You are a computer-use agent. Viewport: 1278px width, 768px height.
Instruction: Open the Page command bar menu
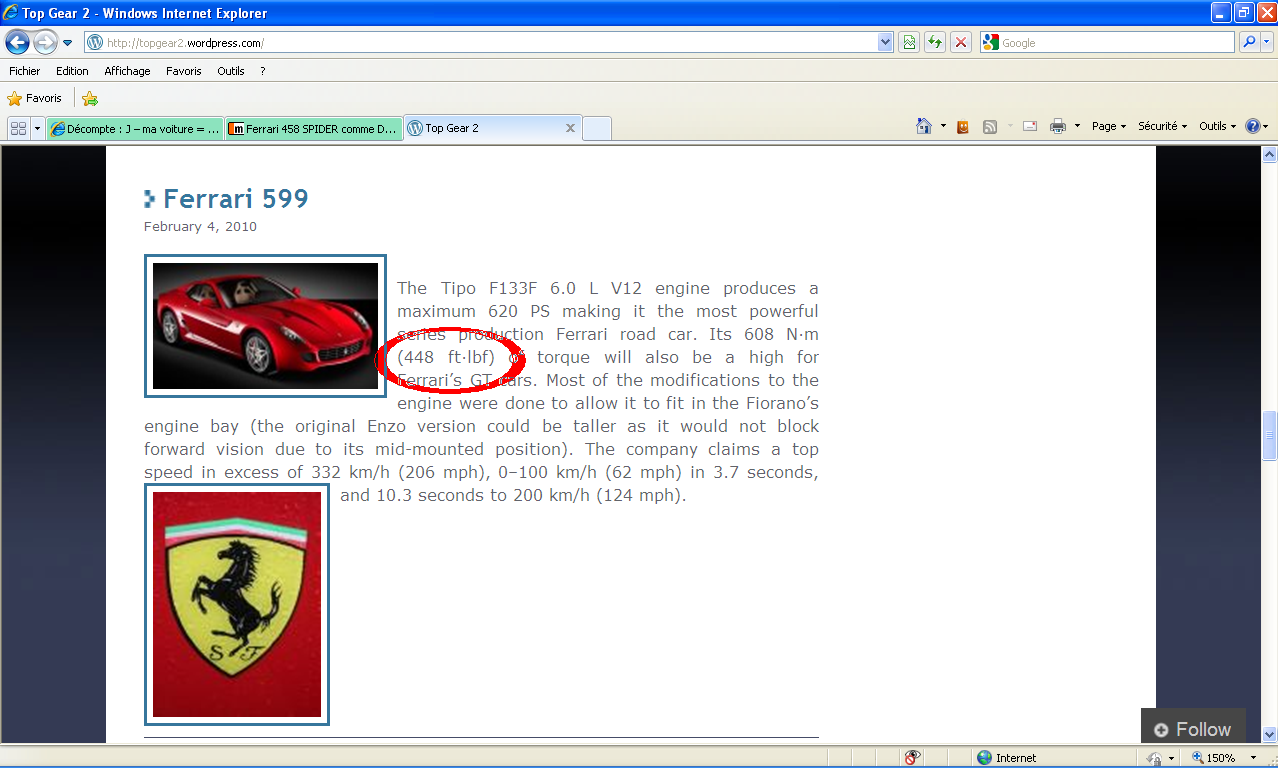coord(1109,127)
